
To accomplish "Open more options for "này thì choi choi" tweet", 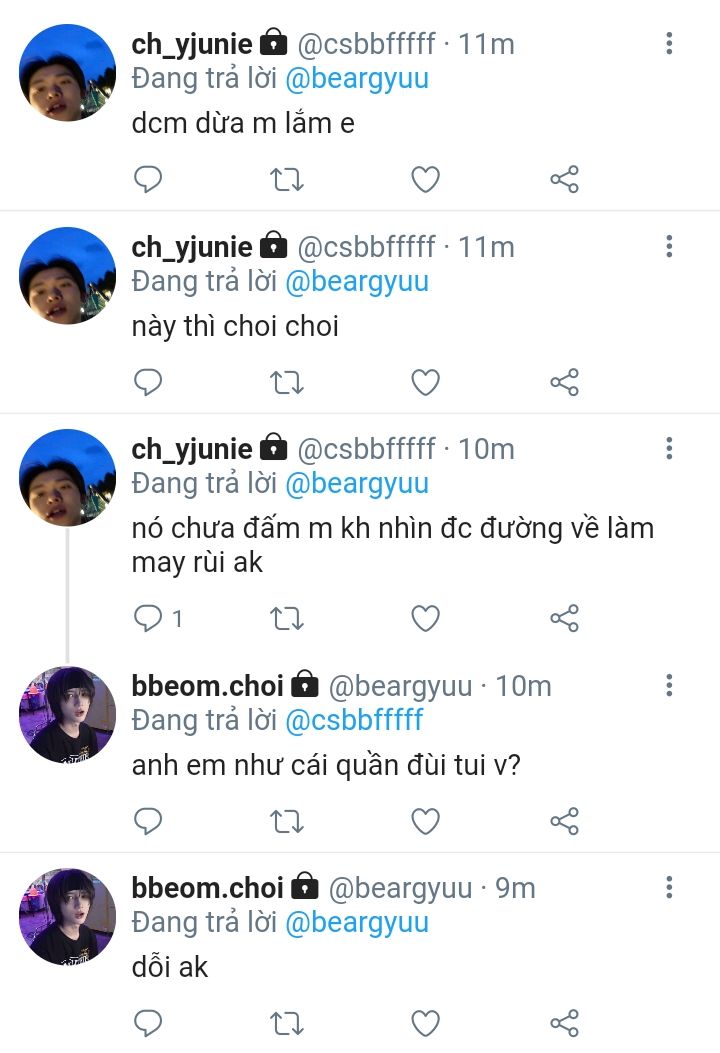I will 669,246.
